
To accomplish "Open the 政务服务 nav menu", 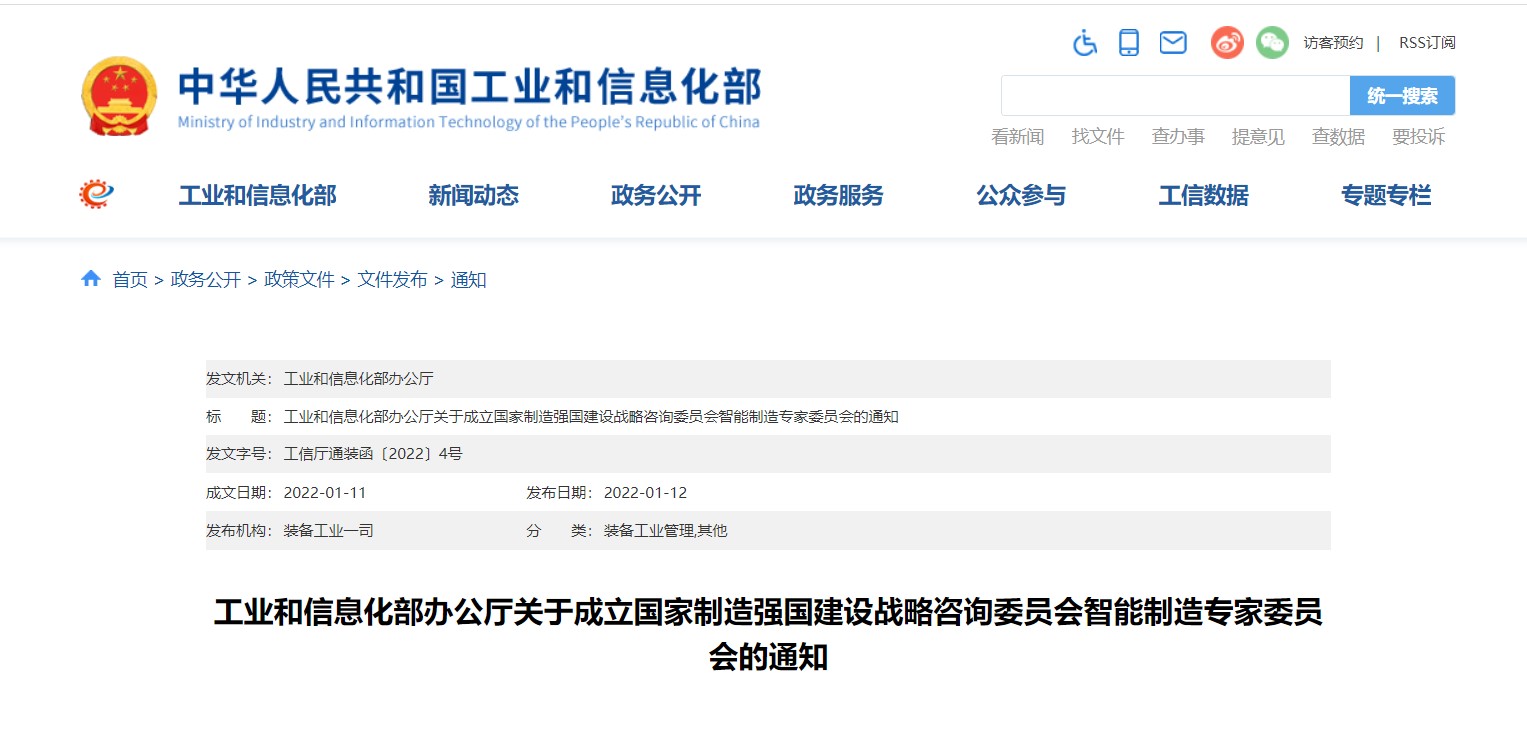I will pyautogui.click(x=838, y=195).
